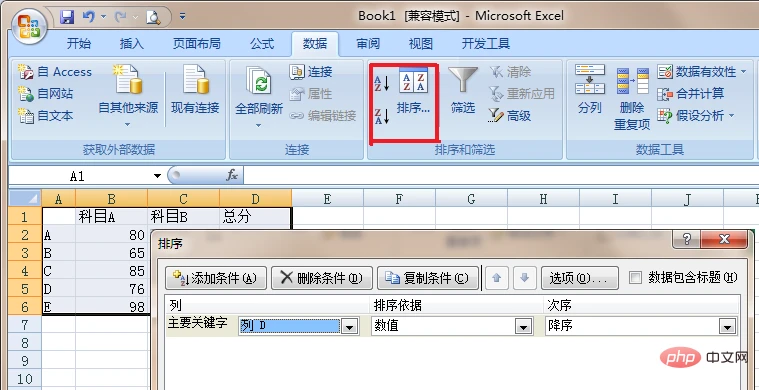Viewport: 759px width, 390px height.
Task: Switch to the 插入 ribbon tab
Action: 132,44
